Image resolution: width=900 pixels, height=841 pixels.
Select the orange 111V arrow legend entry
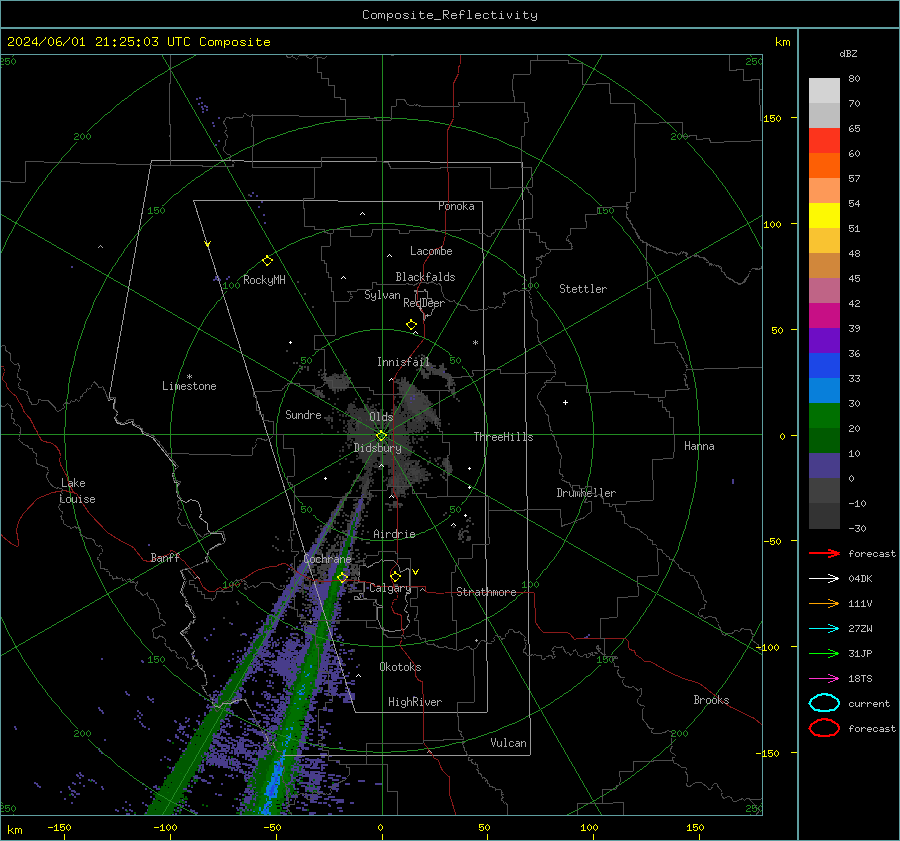click(824, 603)
